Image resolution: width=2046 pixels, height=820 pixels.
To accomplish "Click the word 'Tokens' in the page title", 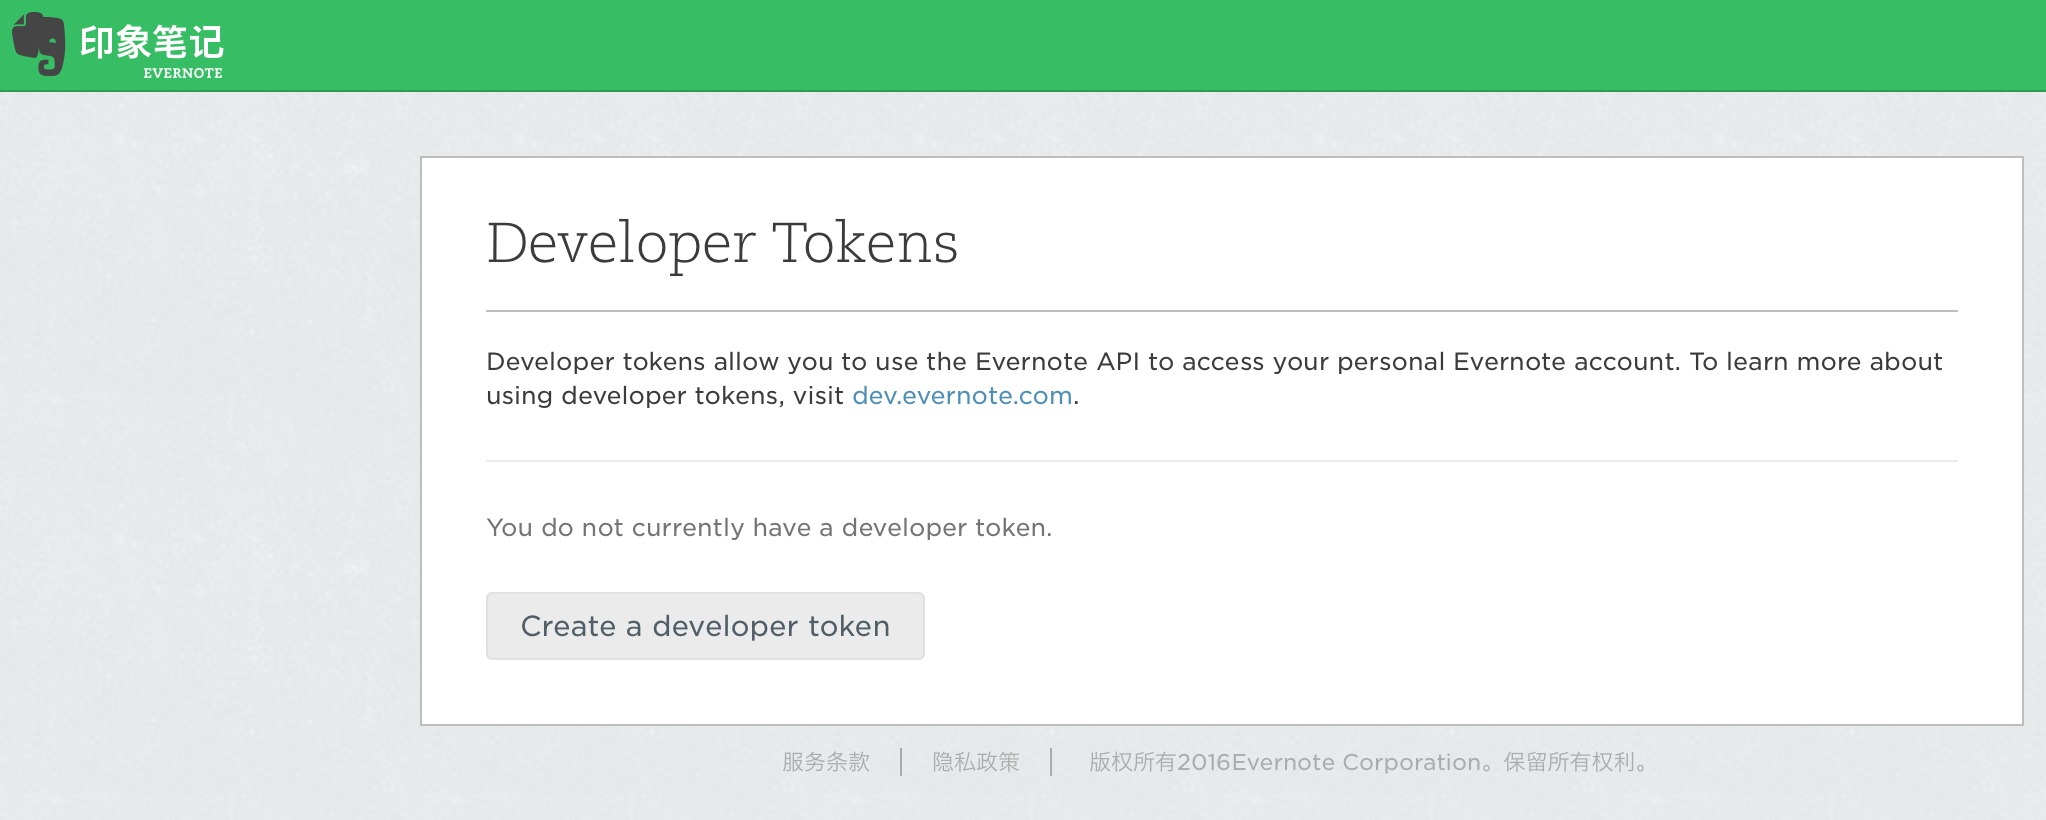I will [865, 243].
